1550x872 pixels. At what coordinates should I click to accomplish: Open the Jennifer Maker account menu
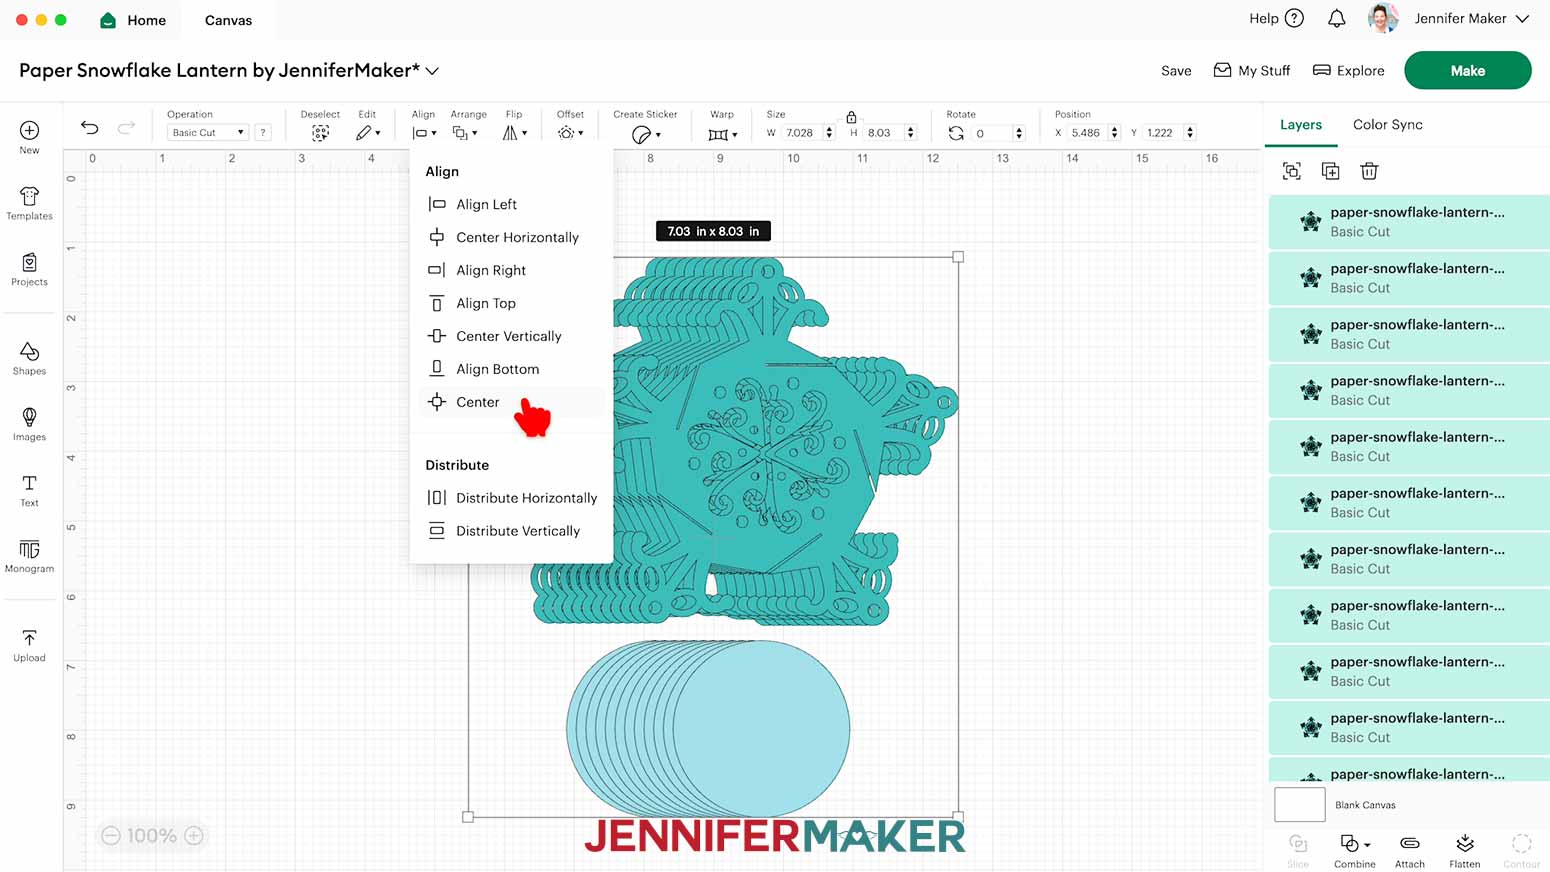point(1470,18)
